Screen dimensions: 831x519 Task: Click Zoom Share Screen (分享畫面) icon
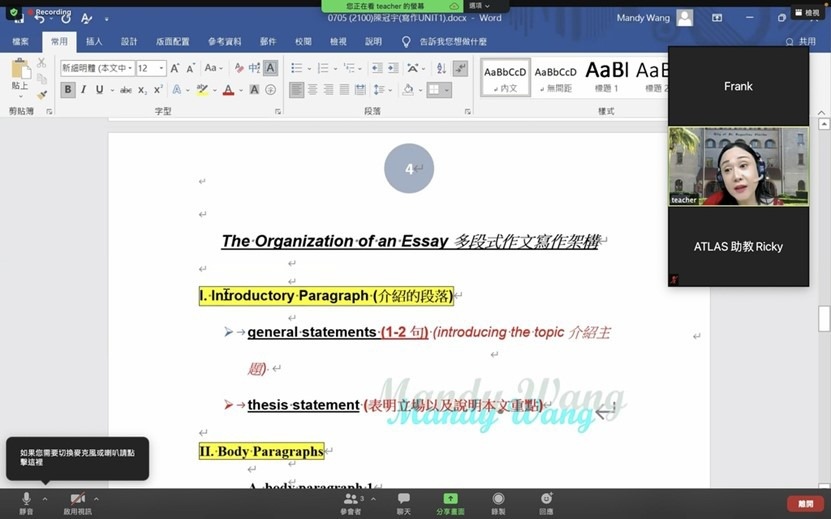point(450,504)
